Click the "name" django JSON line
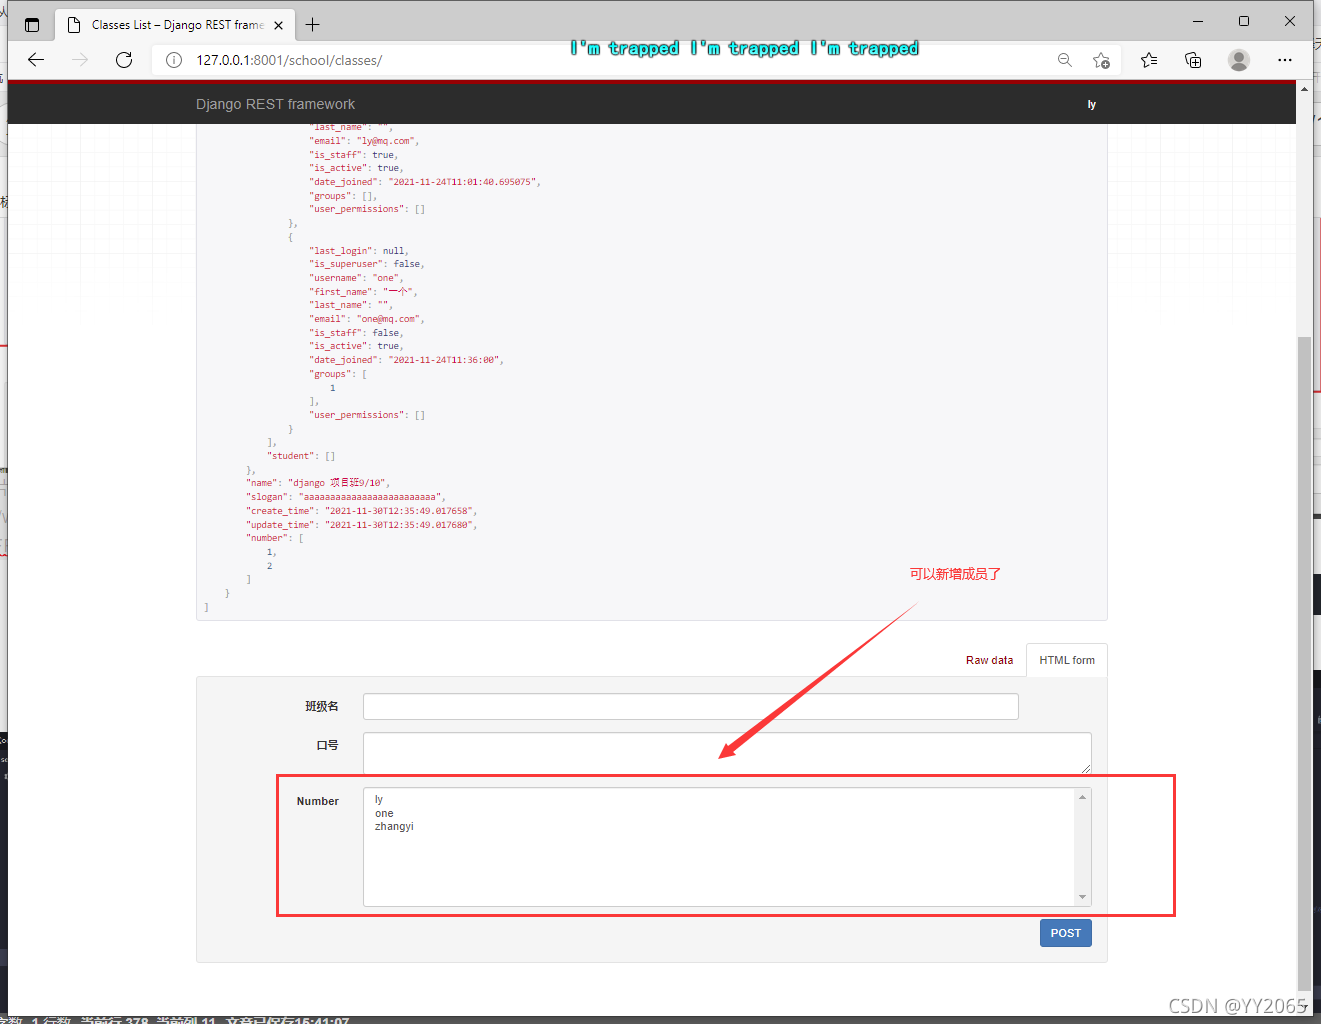This screenshot has width=1321, height=1024. coord(318,483)
